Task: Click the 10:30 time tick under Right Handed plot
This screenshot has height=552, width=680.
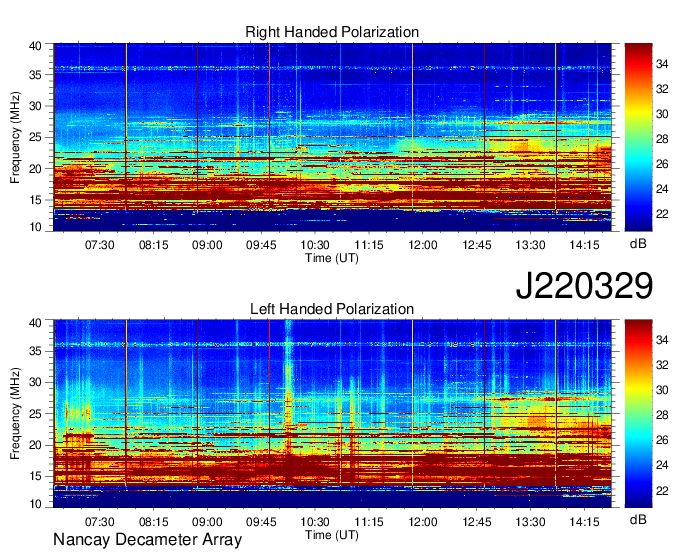Action: (315, 245)
